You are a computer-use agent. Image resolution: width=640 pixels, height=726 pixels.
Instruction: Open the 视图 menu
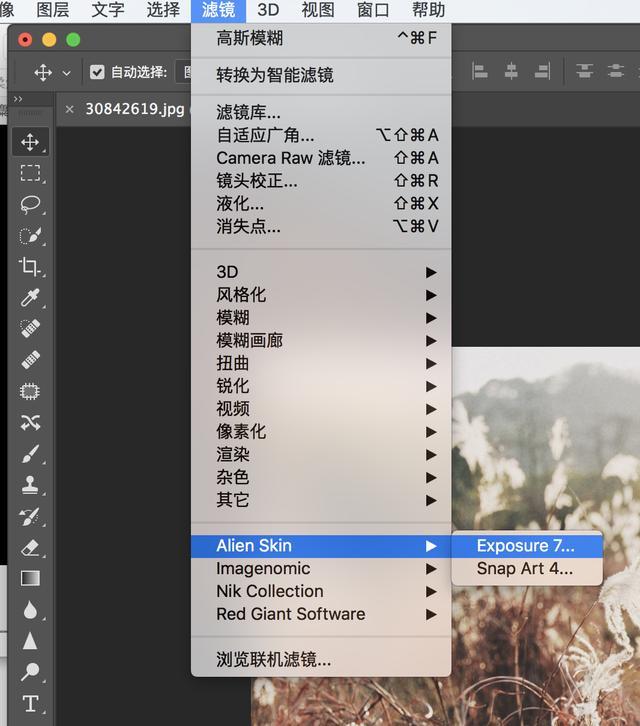coord(318,10)
